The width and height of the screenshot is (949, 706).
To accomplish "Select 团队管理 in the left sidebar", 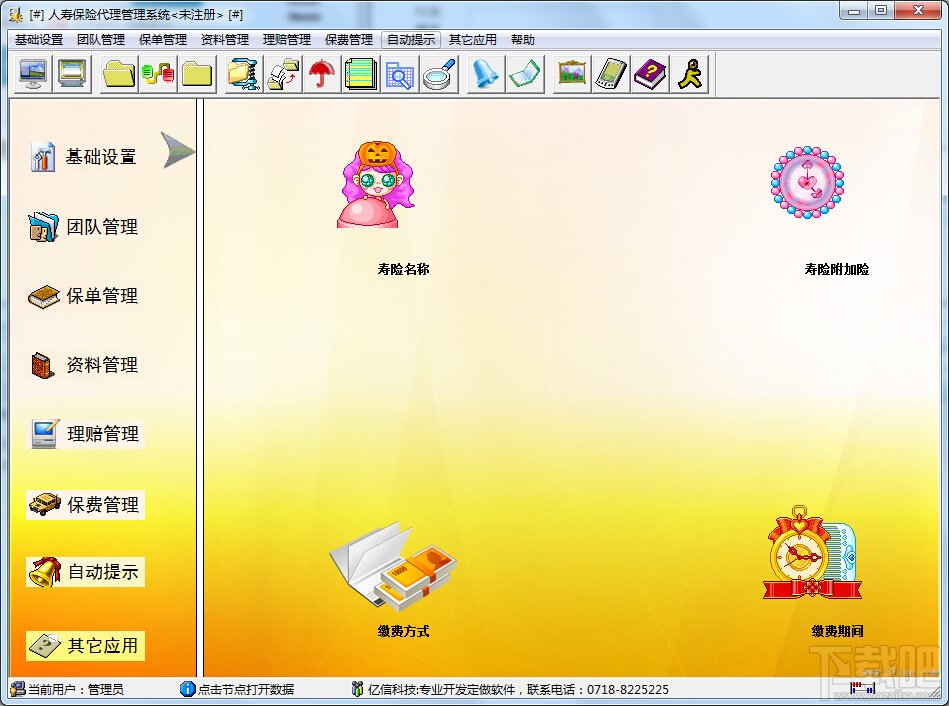I will (84, 226).
